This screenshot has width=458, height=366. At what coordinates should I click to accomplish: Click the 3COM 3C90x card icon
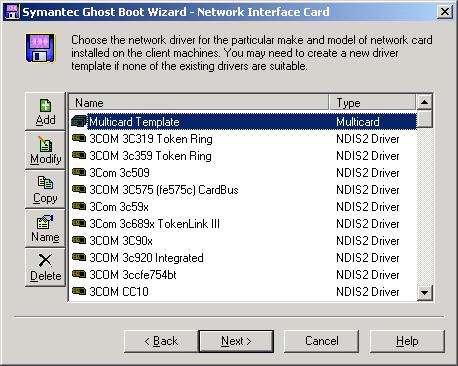[x=79, y=240]
